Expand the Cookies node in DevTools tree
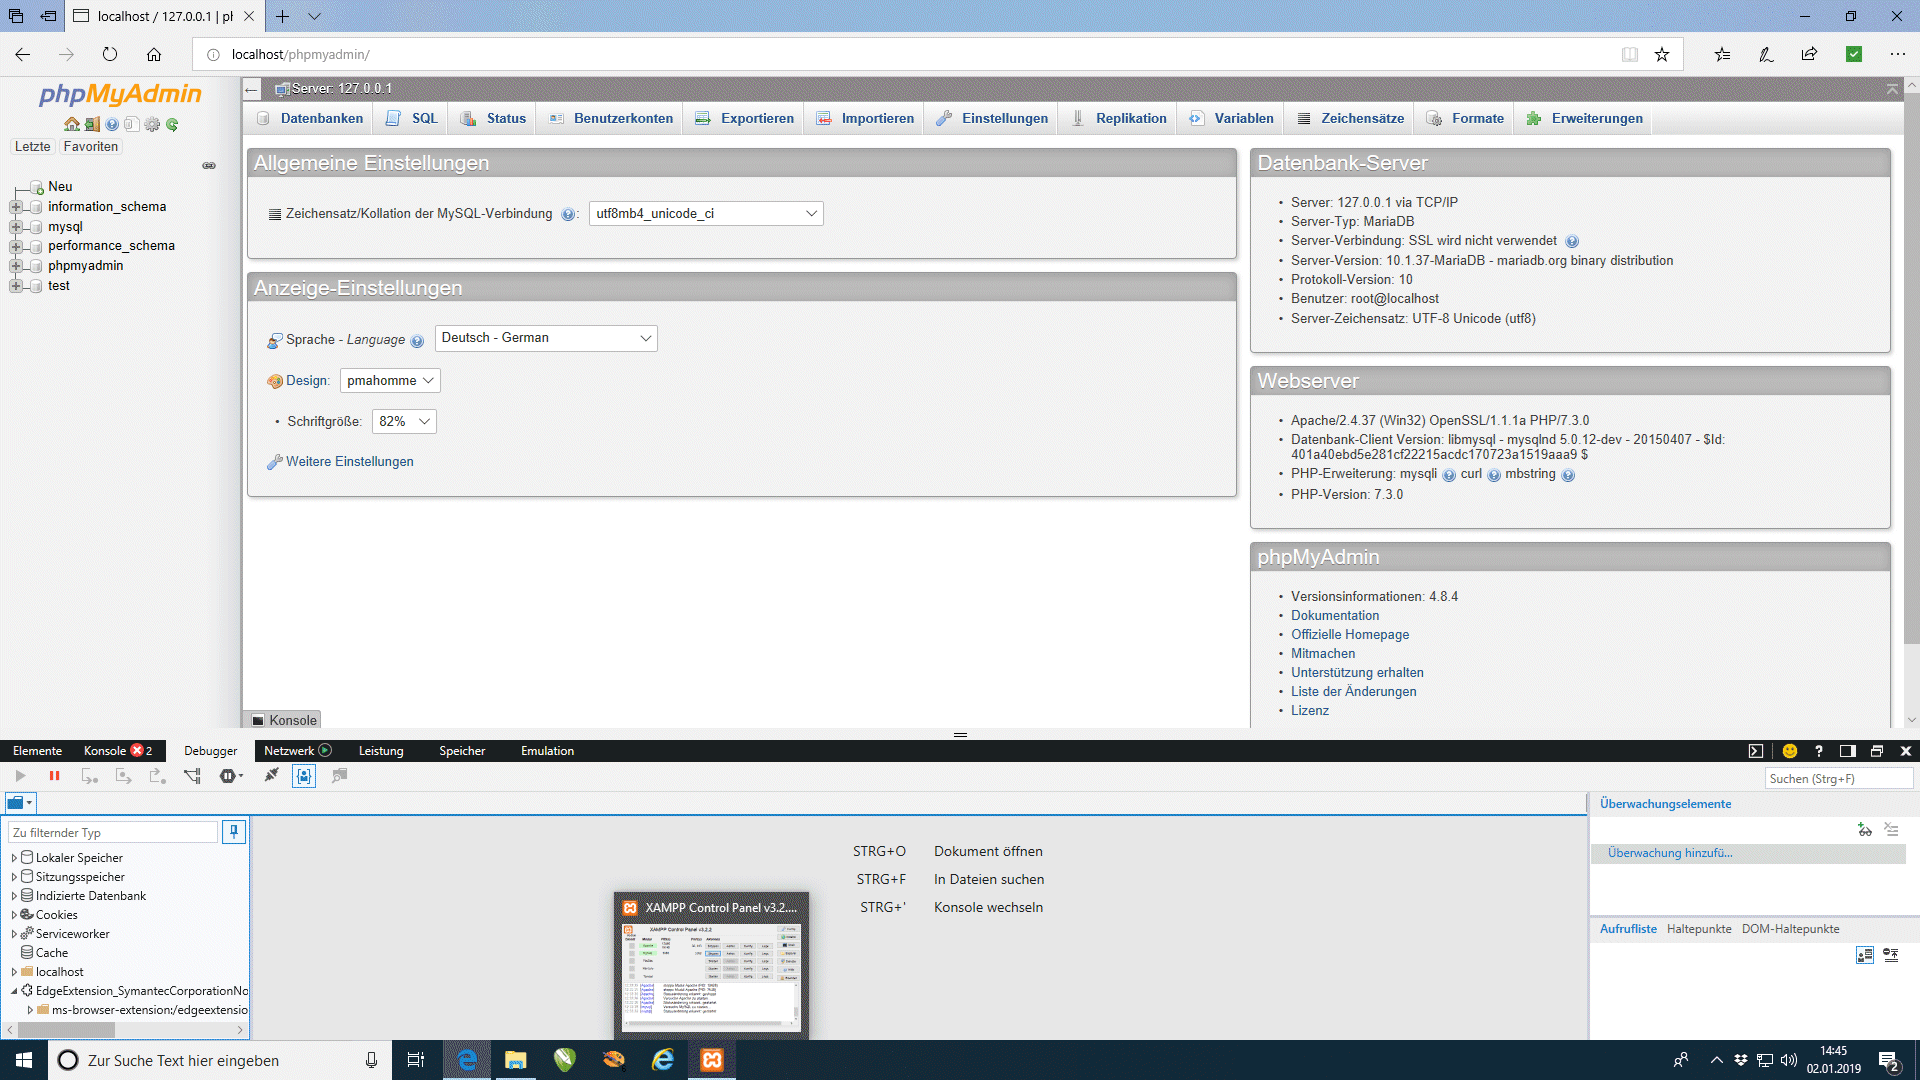Image resolution: width=1920 pixels, height=1080 pixels. (x=14, y=915)
